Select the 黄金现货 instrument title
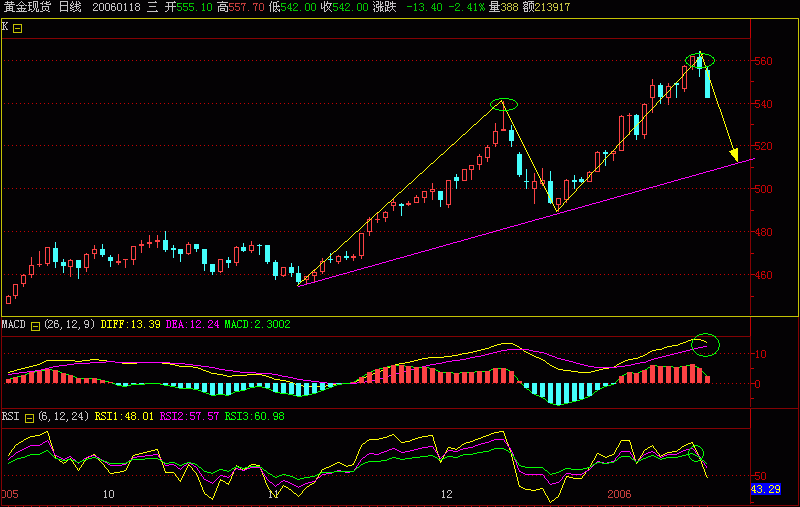Image resolution: width=800 pixels, height=507 pixels. (27, 7)
